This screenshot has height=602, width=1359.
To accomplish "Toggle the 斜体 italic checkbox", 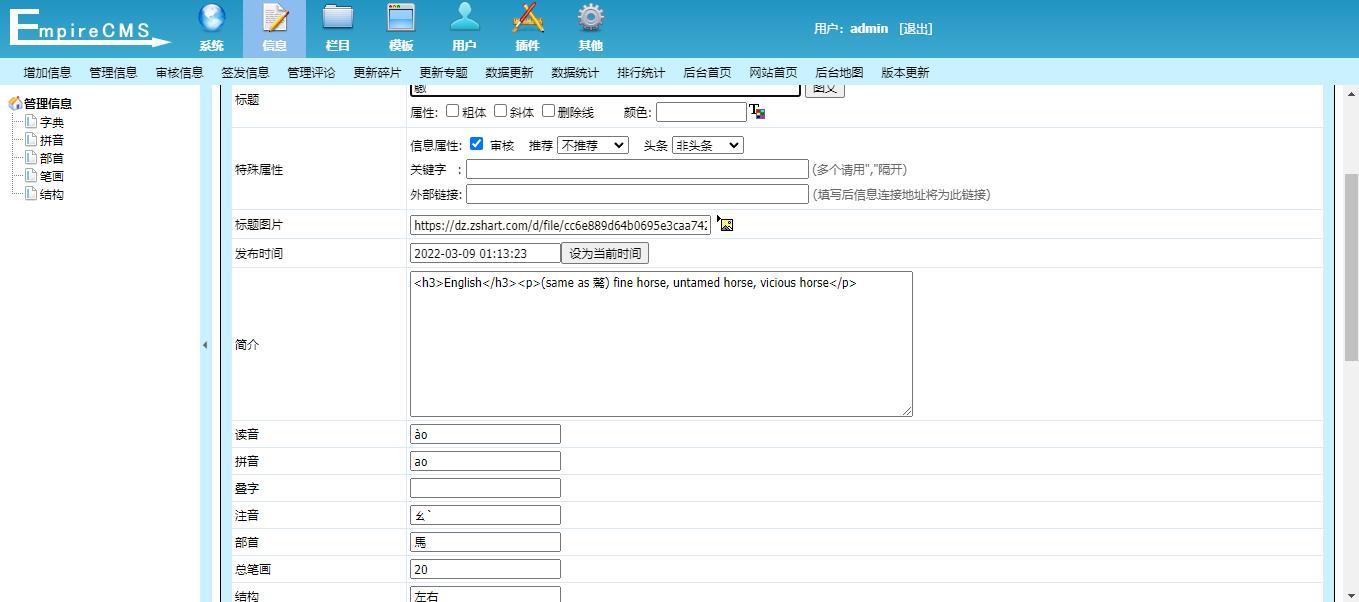I will pos(500,111).
